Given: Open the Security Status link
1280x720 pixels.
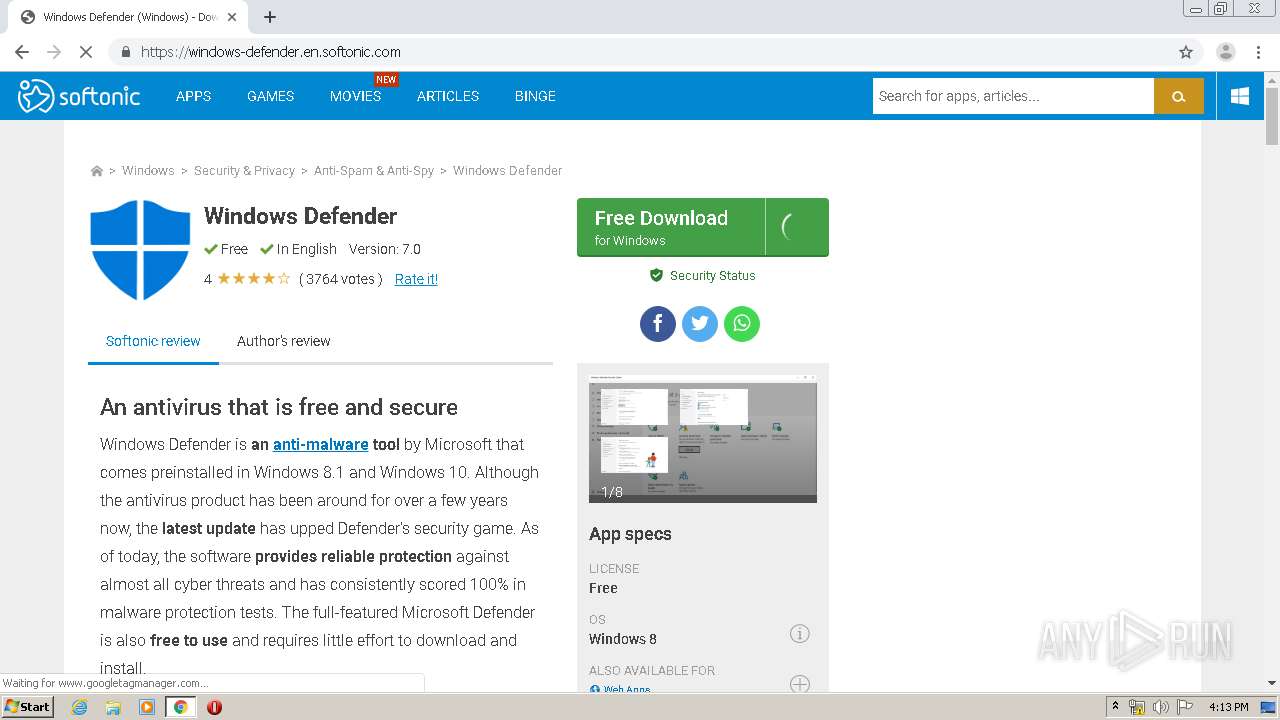Looking at the screenshot, I should pos(703,275).
